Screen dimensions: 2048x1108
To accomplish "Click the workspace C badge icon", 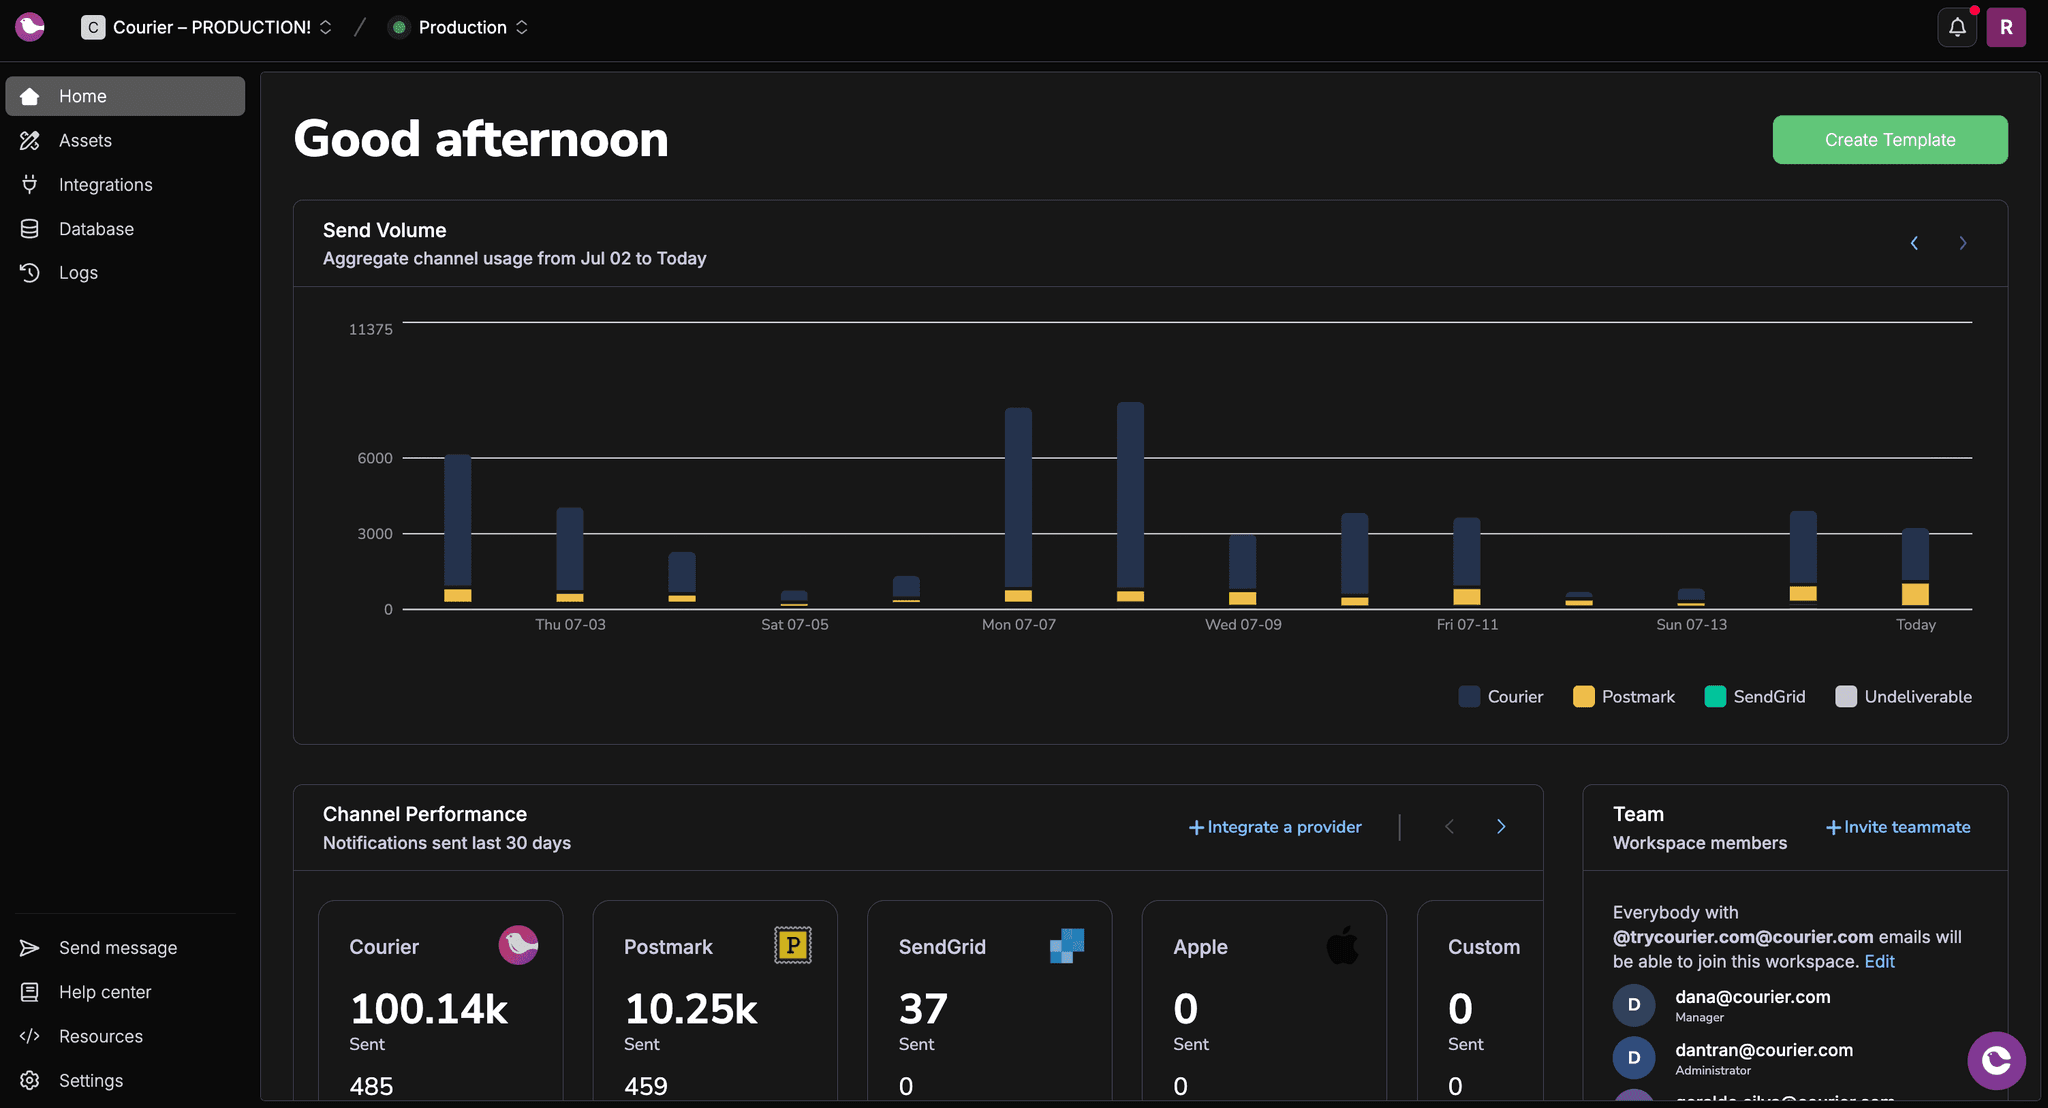I will point(93,28).
